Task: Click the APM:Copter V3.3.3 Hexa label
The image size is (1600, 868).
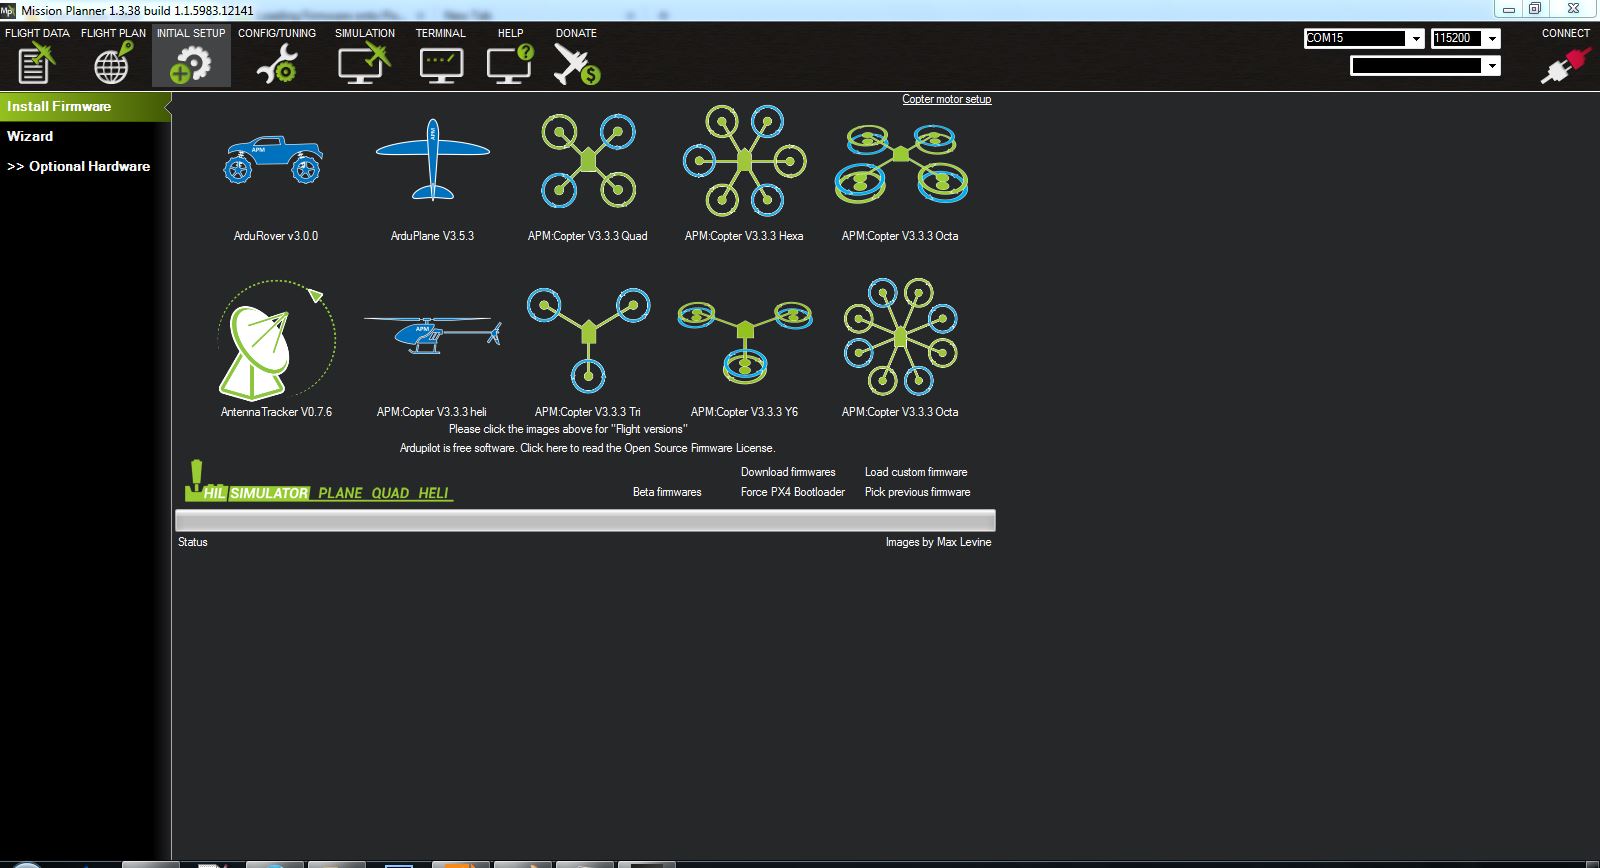Action: click(744, 236)
